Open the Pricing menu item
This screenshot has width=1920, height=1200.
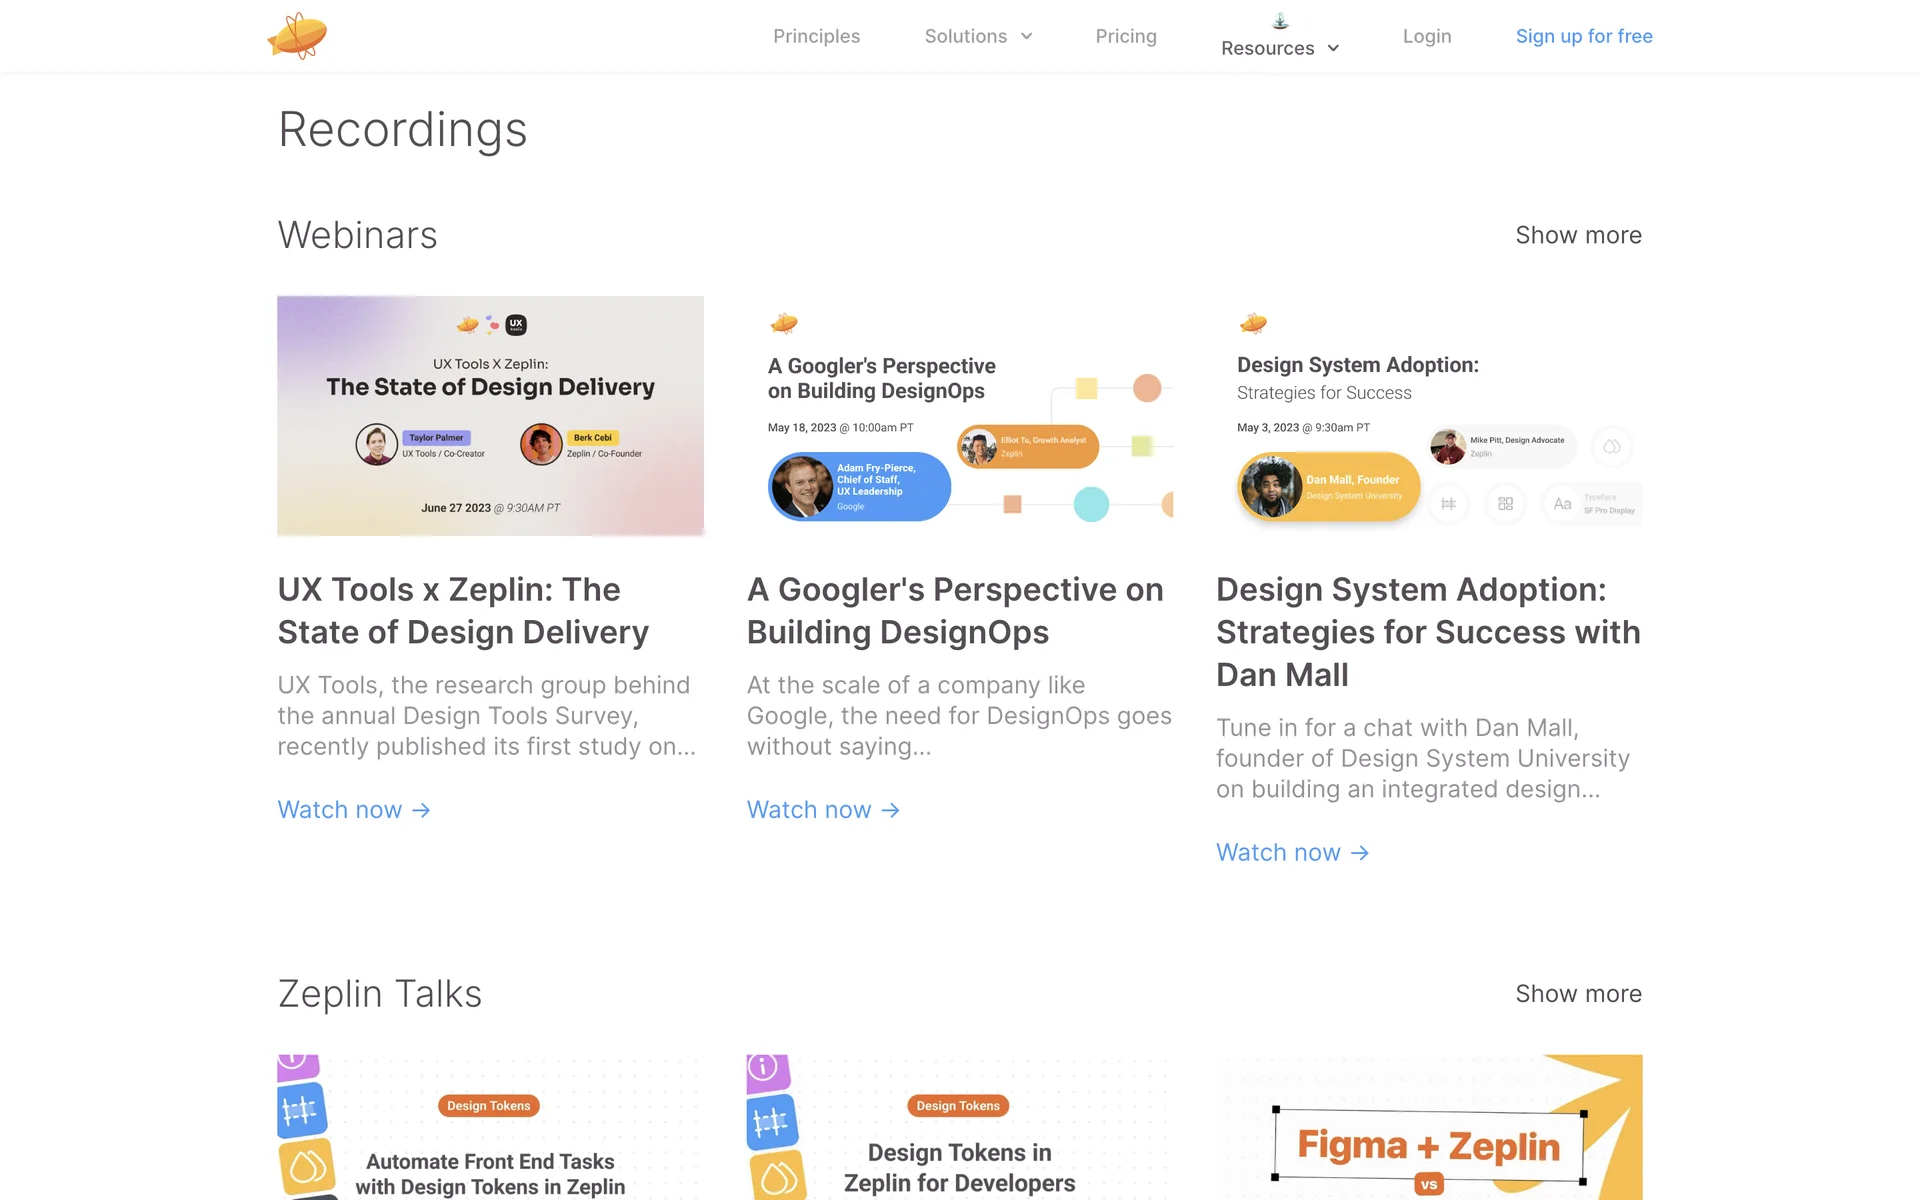[1125, 37]
